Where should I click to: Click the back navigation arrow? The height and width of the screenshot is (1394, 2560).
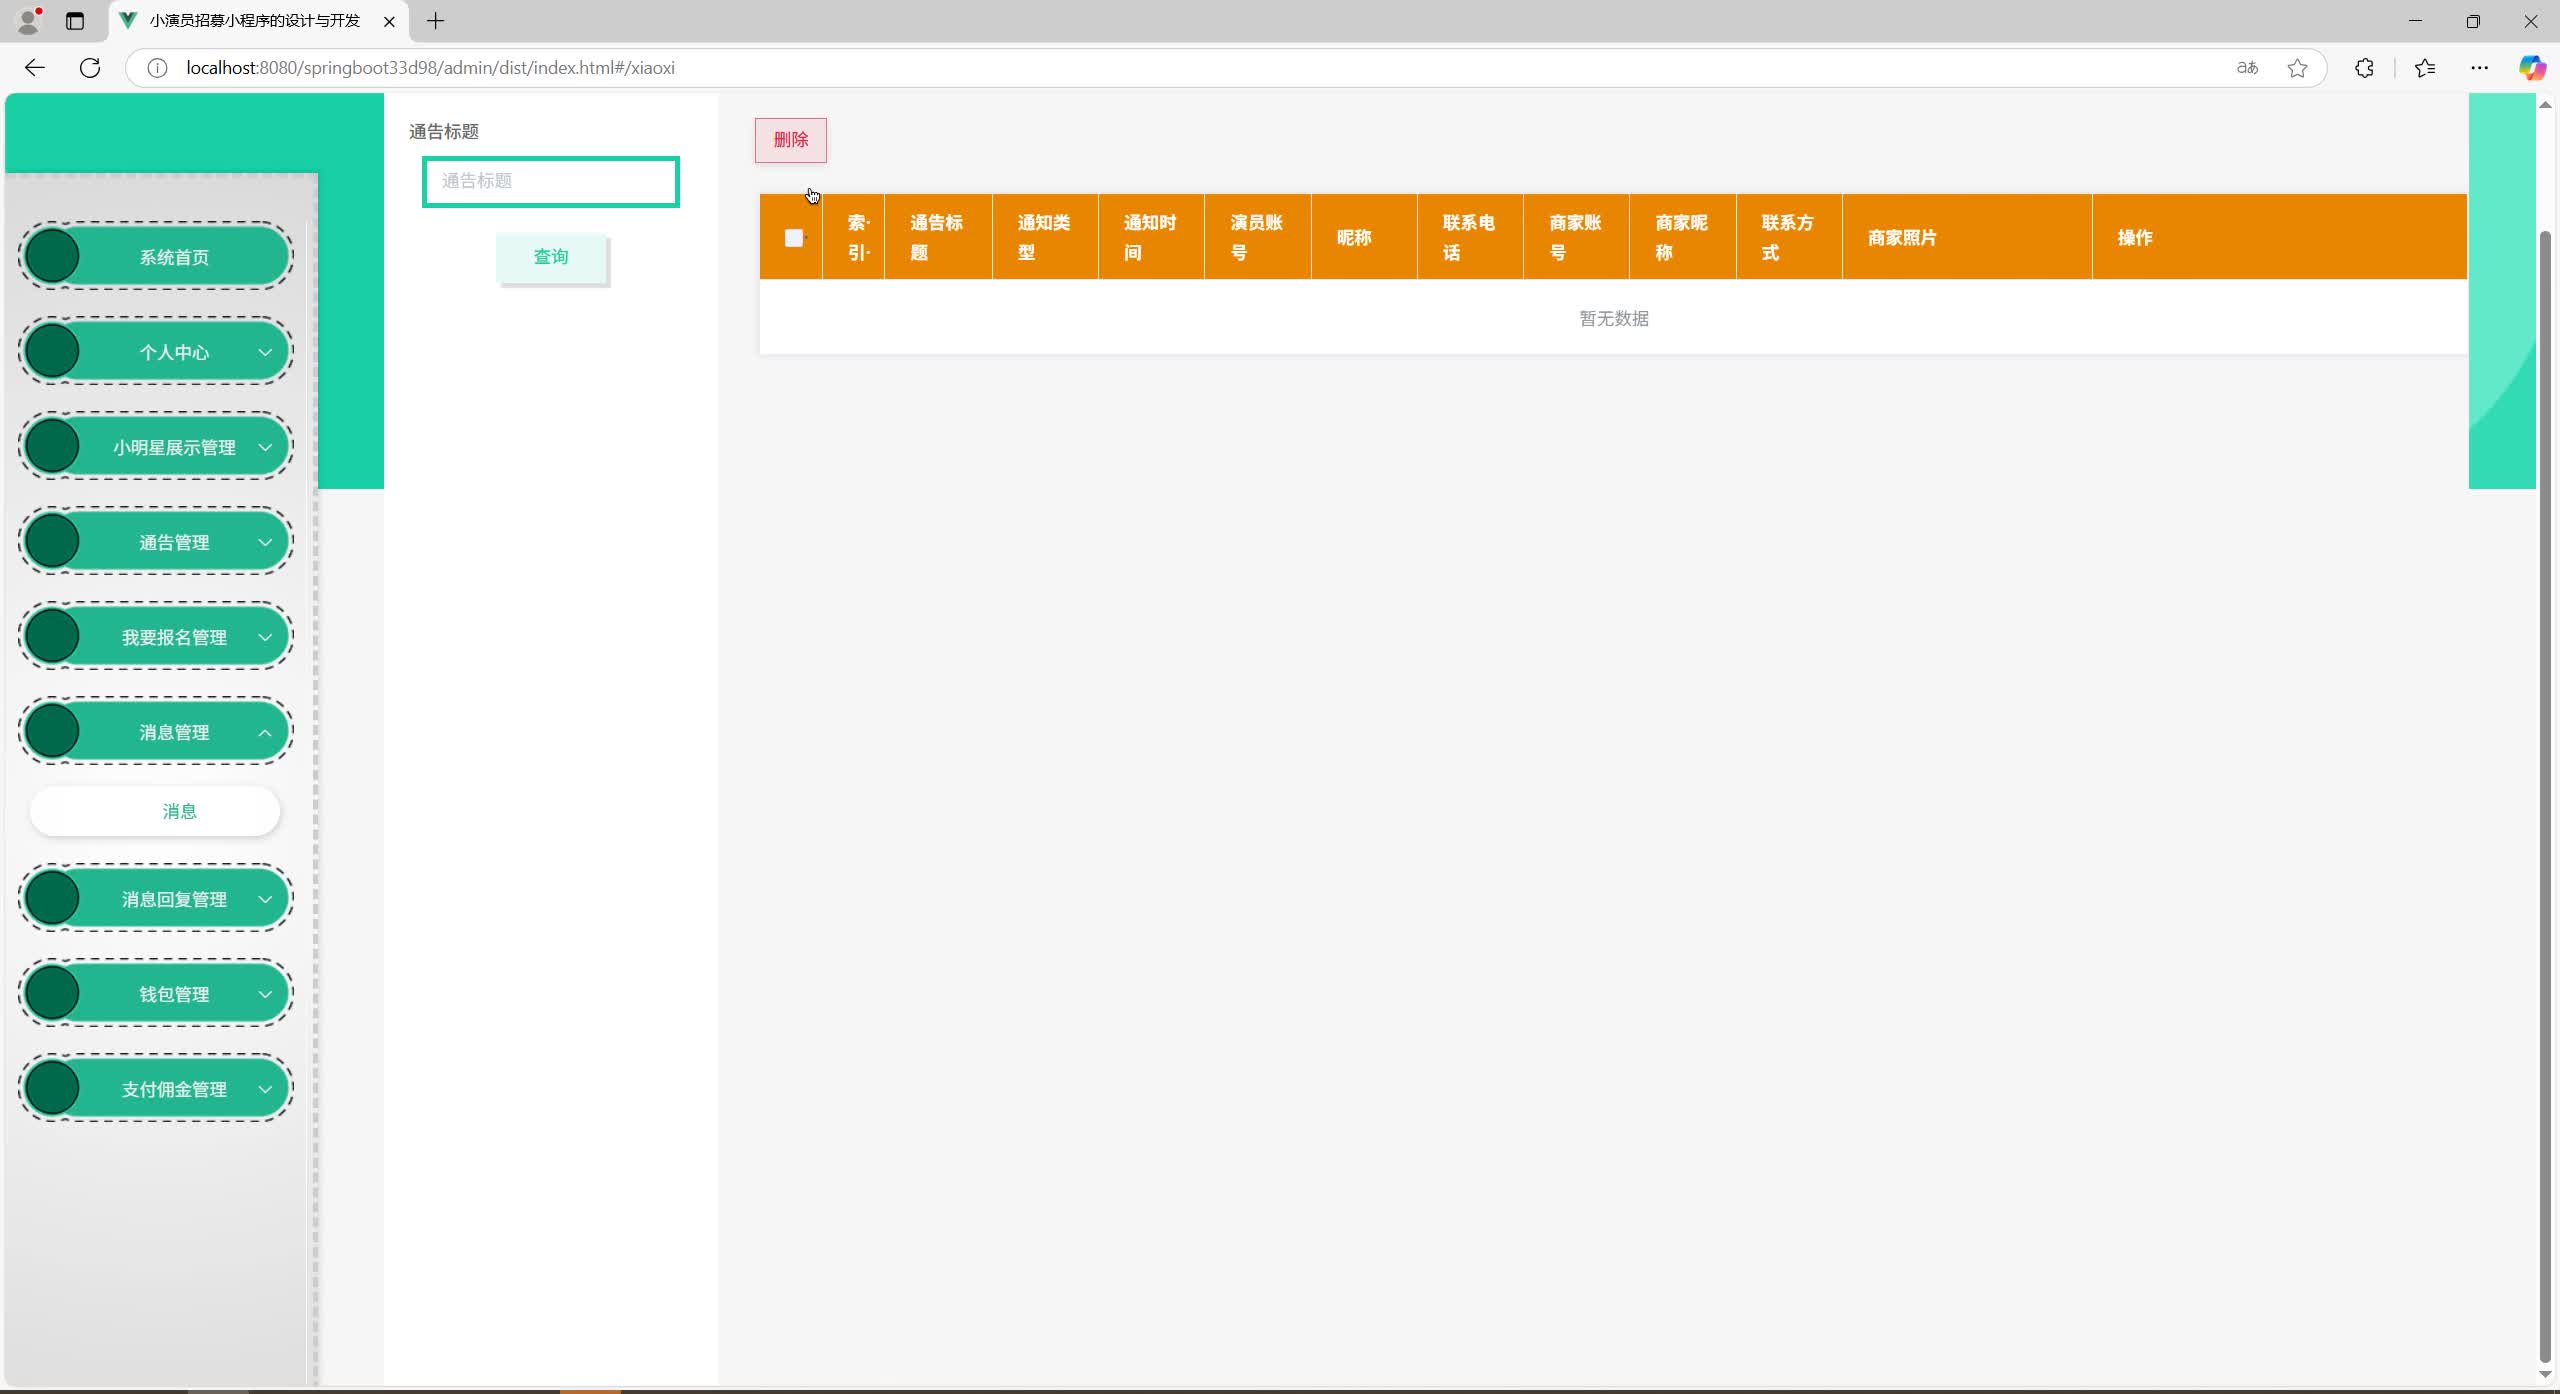tap(35, 67)
